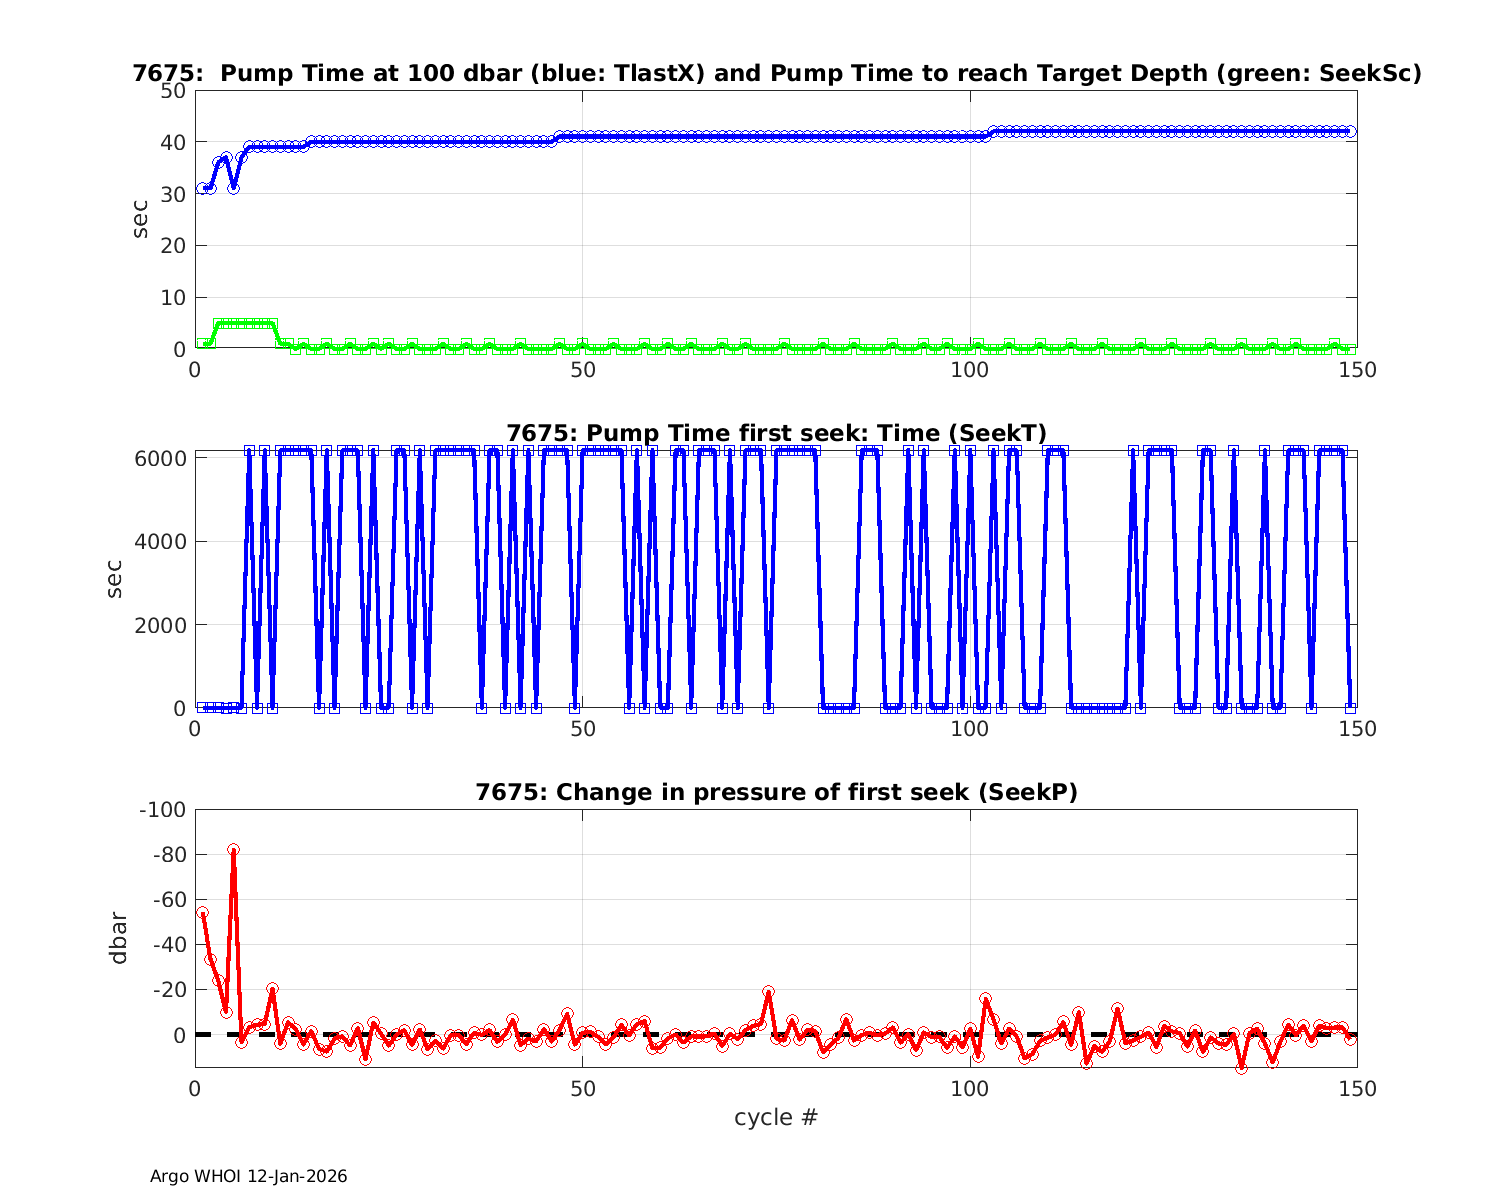Click the '30' y-axis tick on the top plot
This screenshot has width=1500, height=1200.
(x=174, y=194)
